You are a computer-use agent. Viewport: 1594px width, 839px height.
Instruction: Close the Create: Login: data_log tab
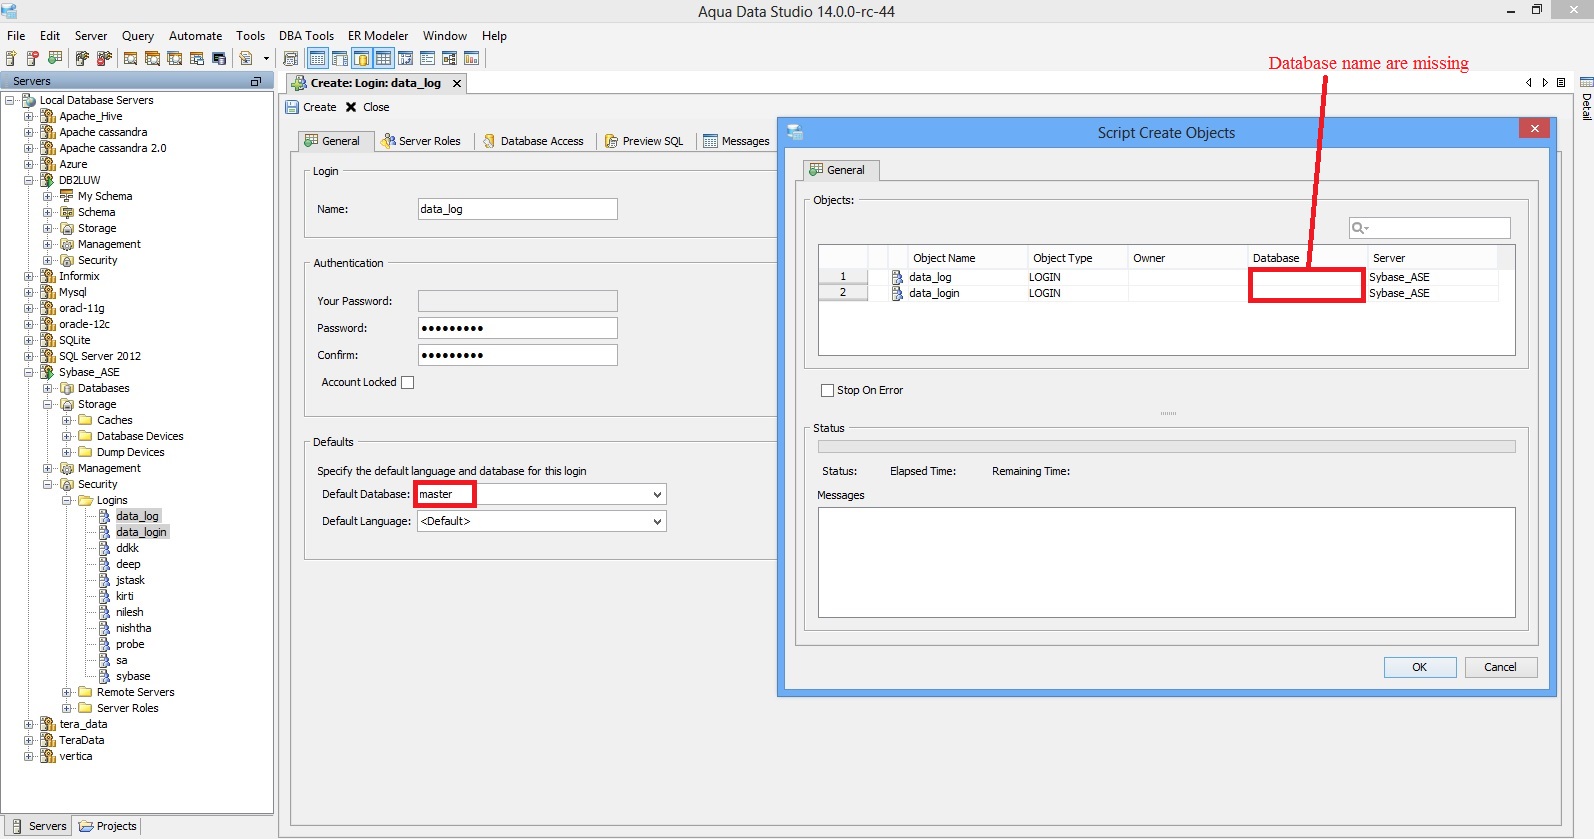pyautogui.click(x=457, y=83)
